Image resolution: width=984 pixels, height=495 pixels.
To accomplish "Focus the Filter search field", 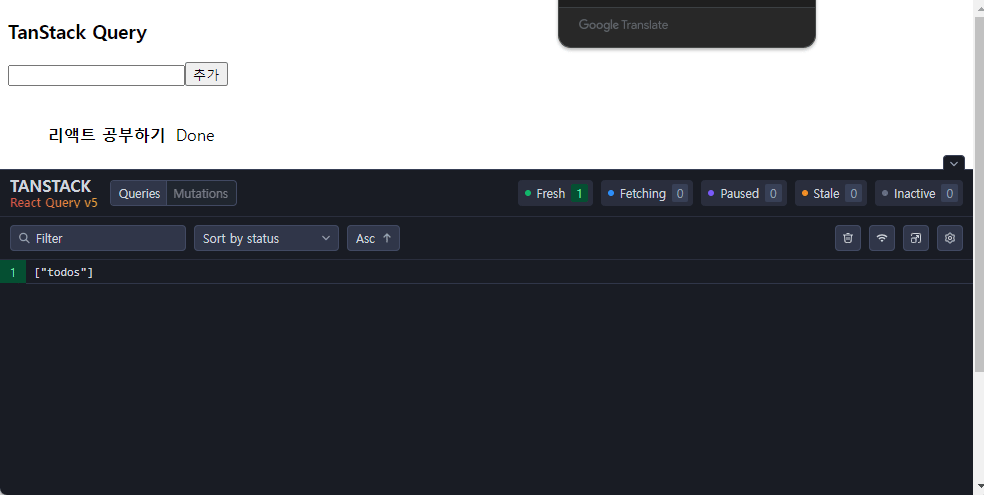I will (x=98, y=238).
